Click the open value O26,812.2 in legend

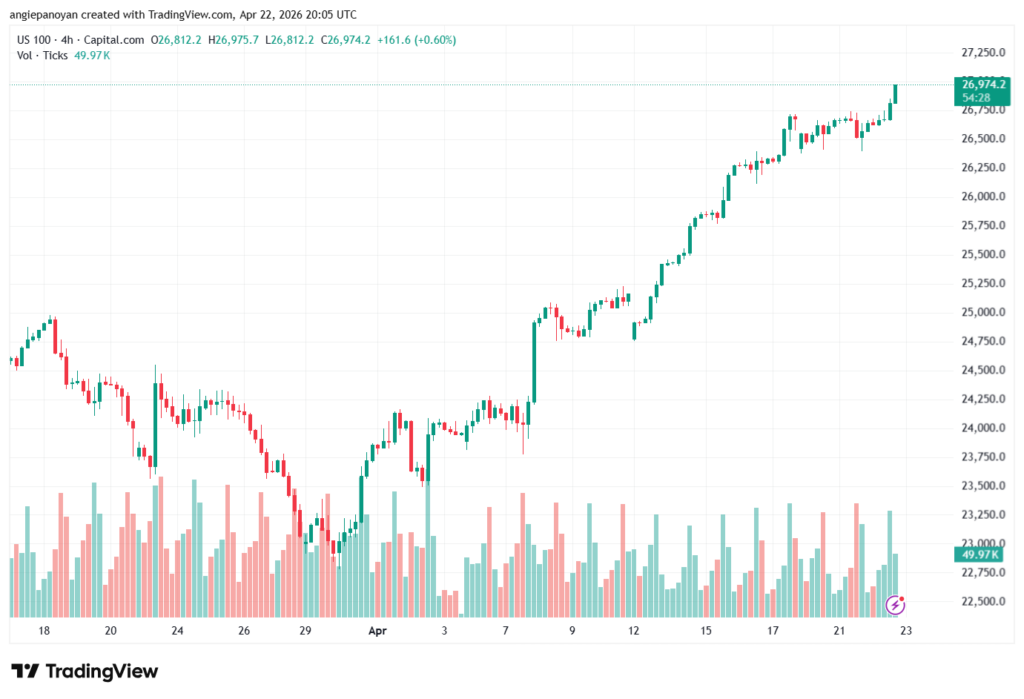click(176, 40)
